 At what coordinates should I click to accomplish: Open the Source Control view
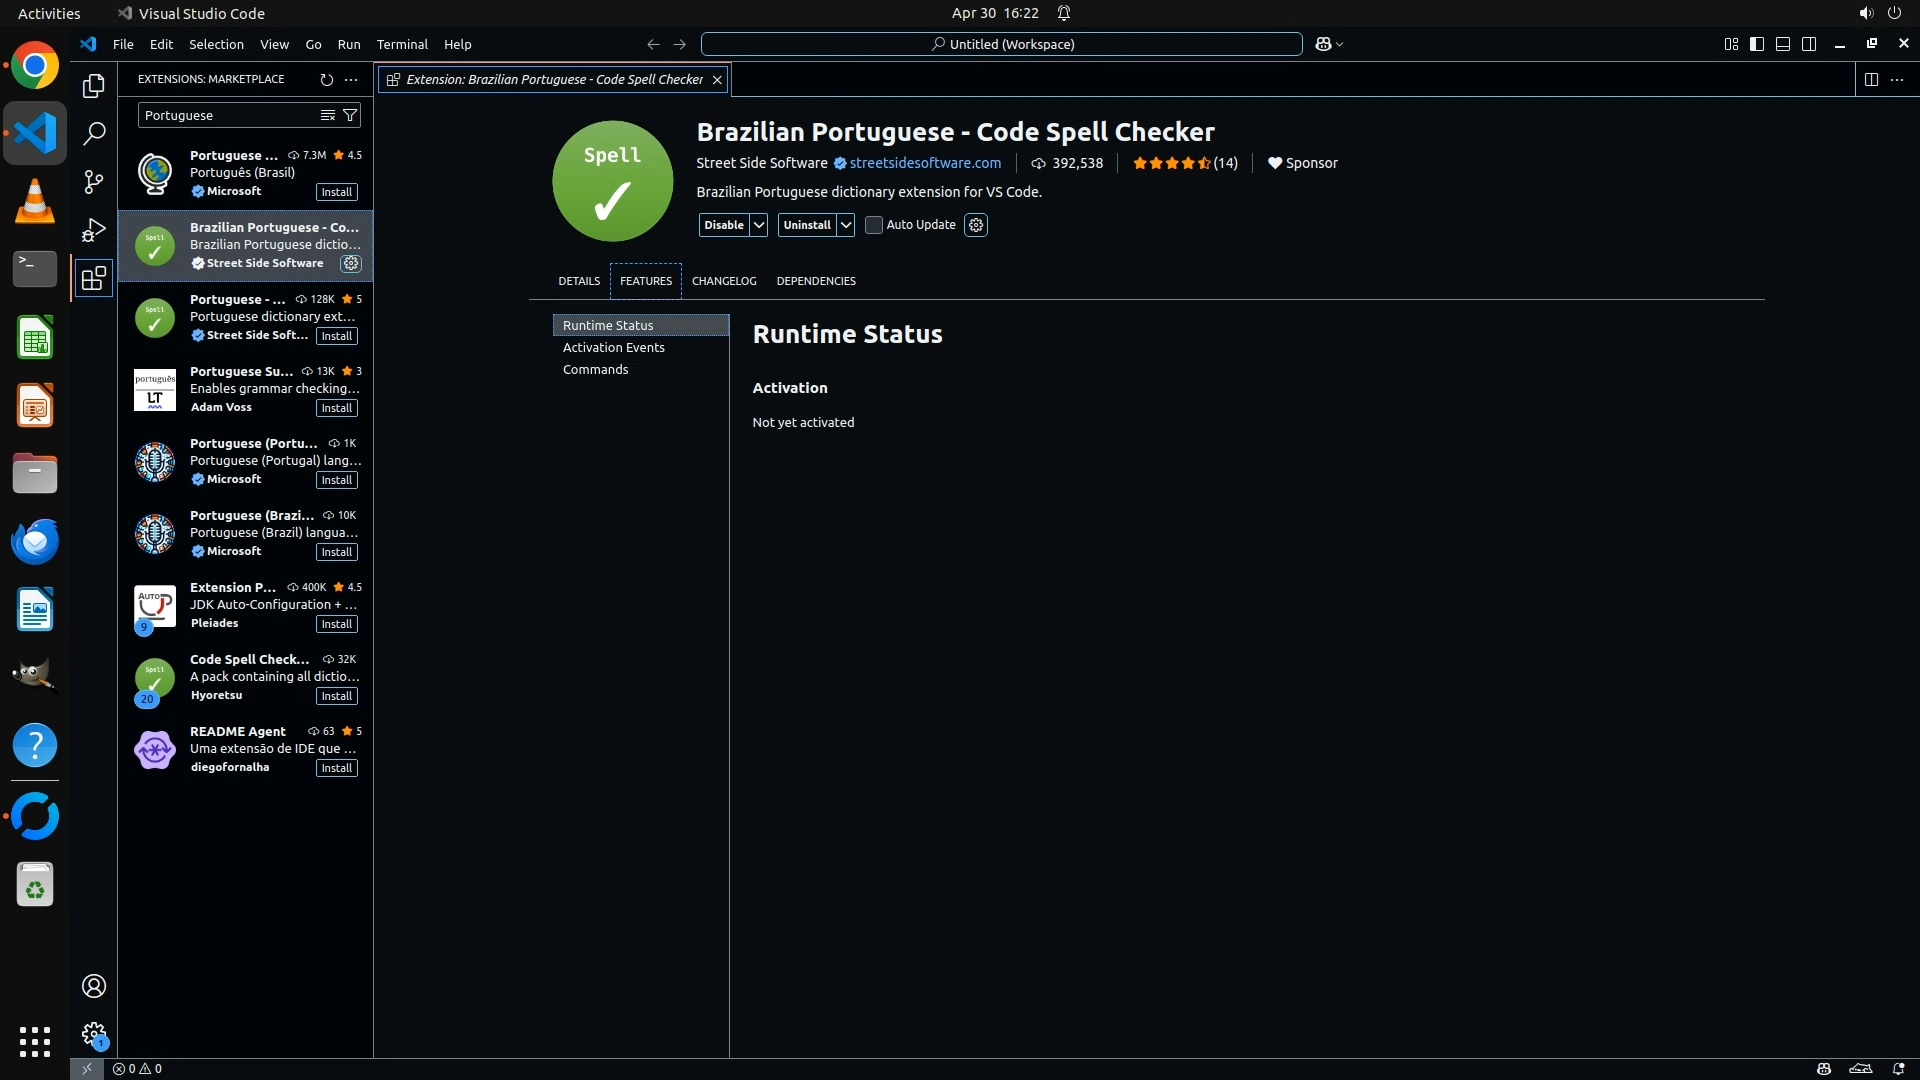pos(94,182)
